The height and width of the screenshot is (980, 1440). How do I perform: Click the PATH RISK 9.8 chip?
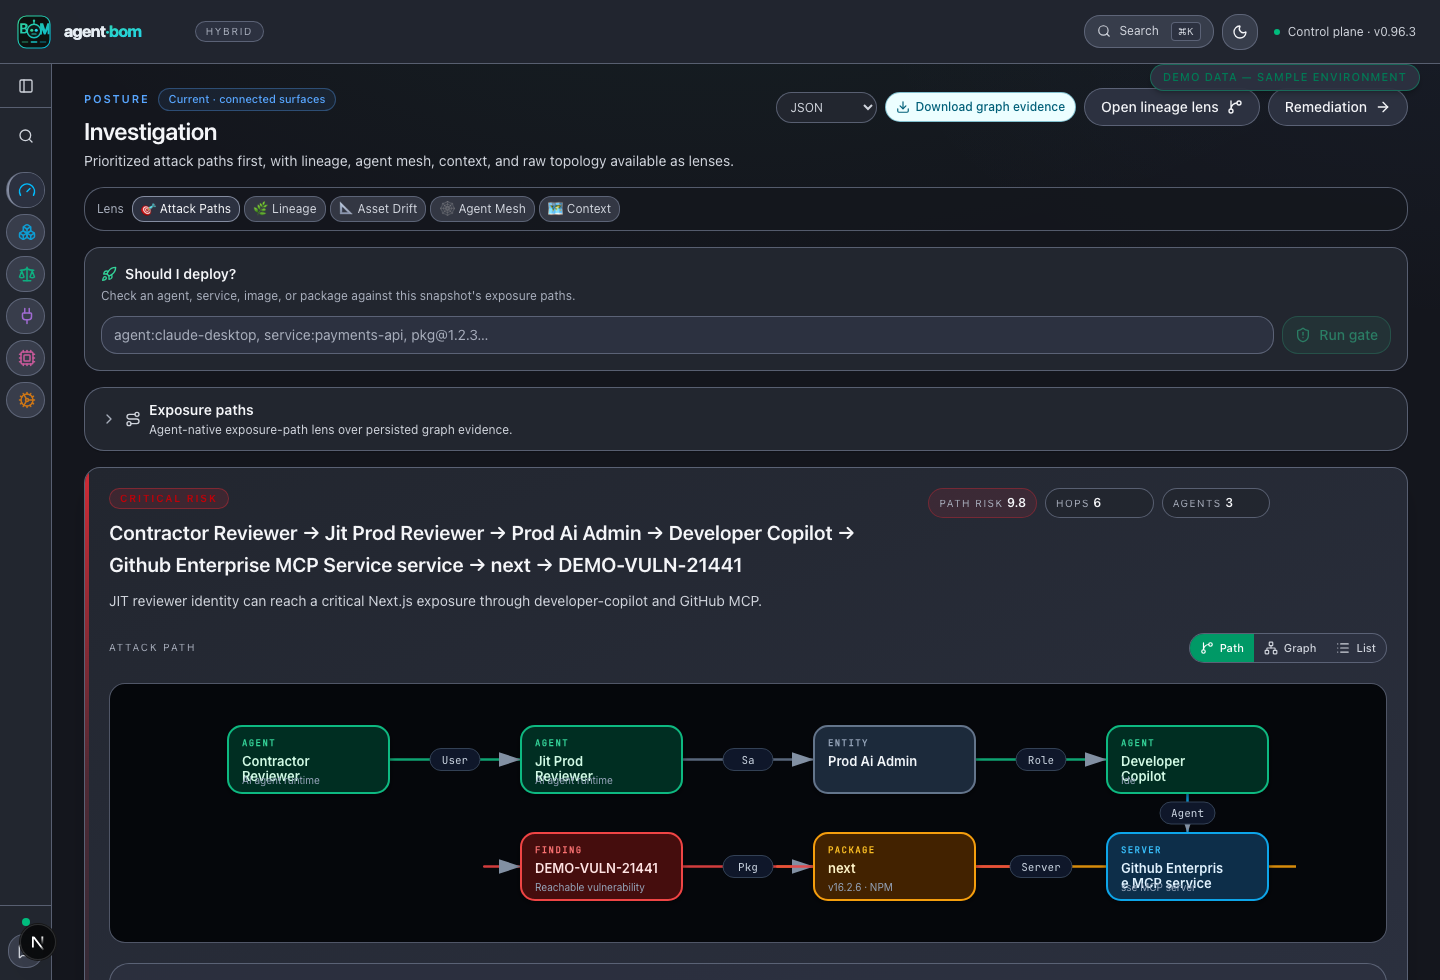[x=982, y=503]
